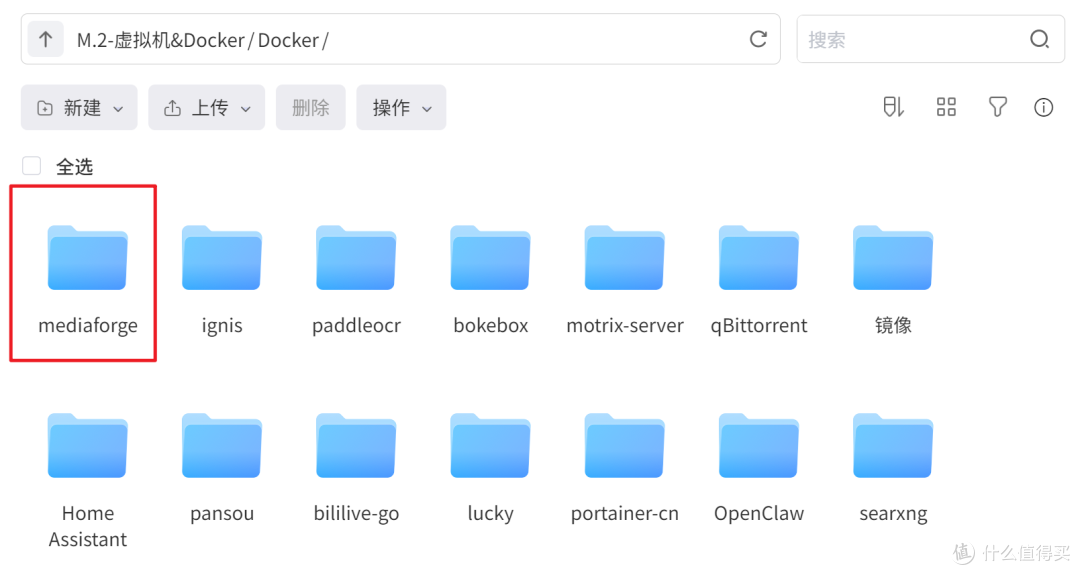Image resolution: width=1080 pixels, height=575 pixels.
Task: Click the M.2-虚拟机&Docker breadcrumb segment
Action: point(160,40)
